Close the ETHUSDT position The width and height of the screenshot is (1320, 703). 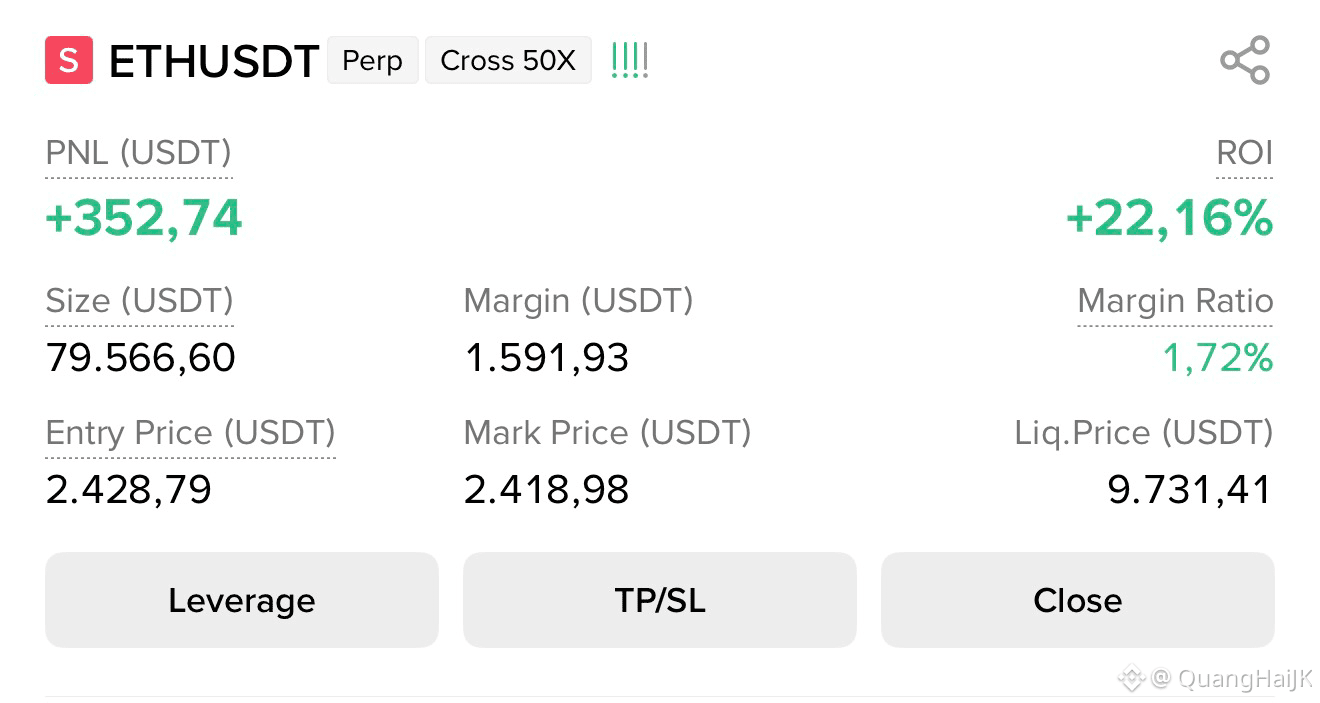coord(1078,600)
